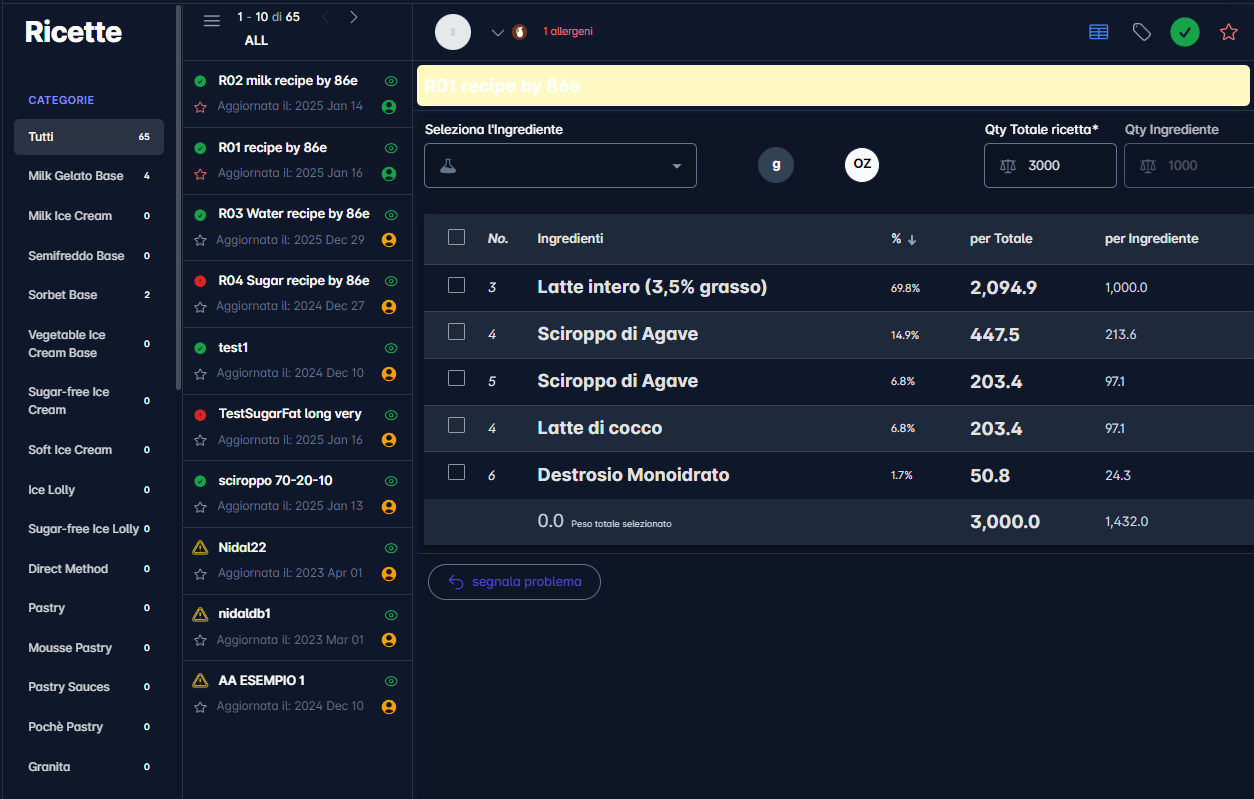Viewport: 1254px width, 799px height.
Task: Click the Qty Totale ricetta input field
Action: [x=1065, y=165]
